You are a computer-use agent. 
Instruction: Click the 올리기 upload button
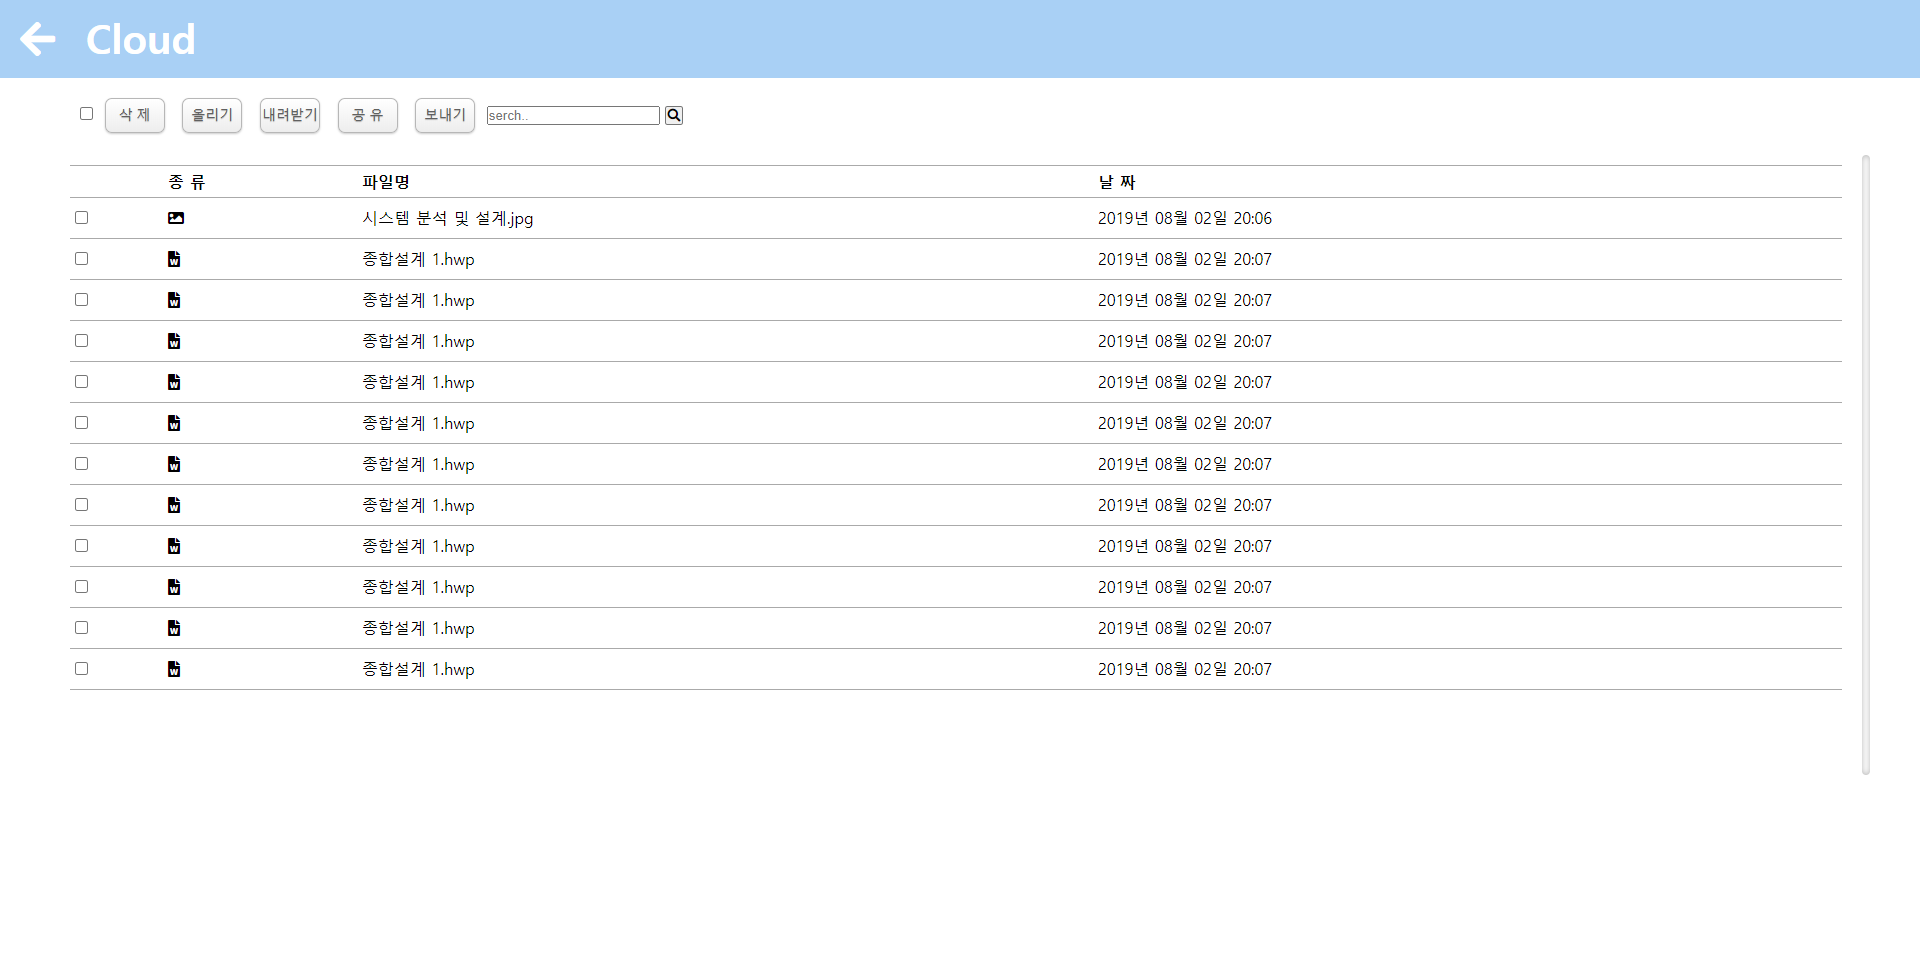(211, 115)
